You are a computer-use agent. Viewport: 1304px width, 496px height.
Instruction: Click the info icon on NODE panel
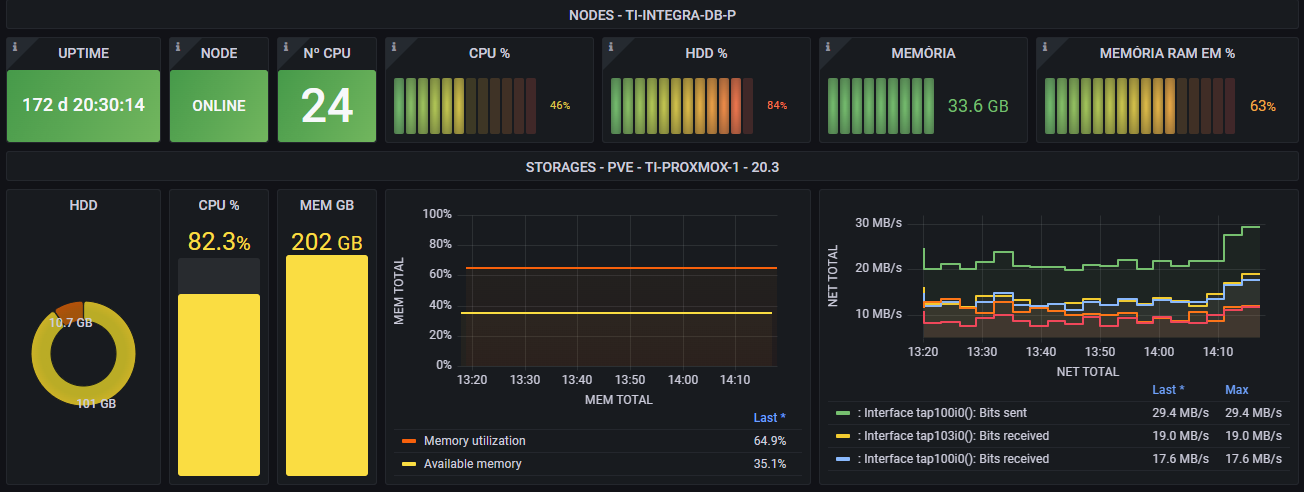(x=175, y=45)
